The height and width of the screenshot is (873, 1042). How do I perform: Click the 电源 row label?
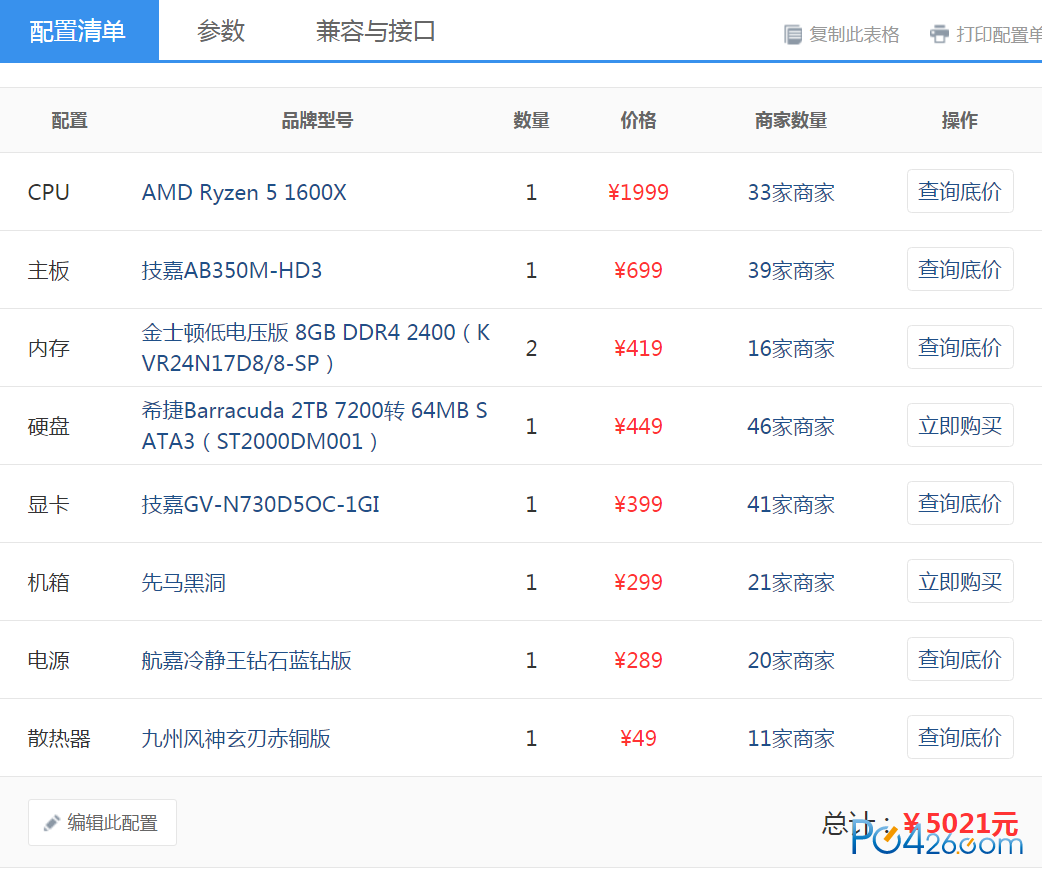click(49, 660)
